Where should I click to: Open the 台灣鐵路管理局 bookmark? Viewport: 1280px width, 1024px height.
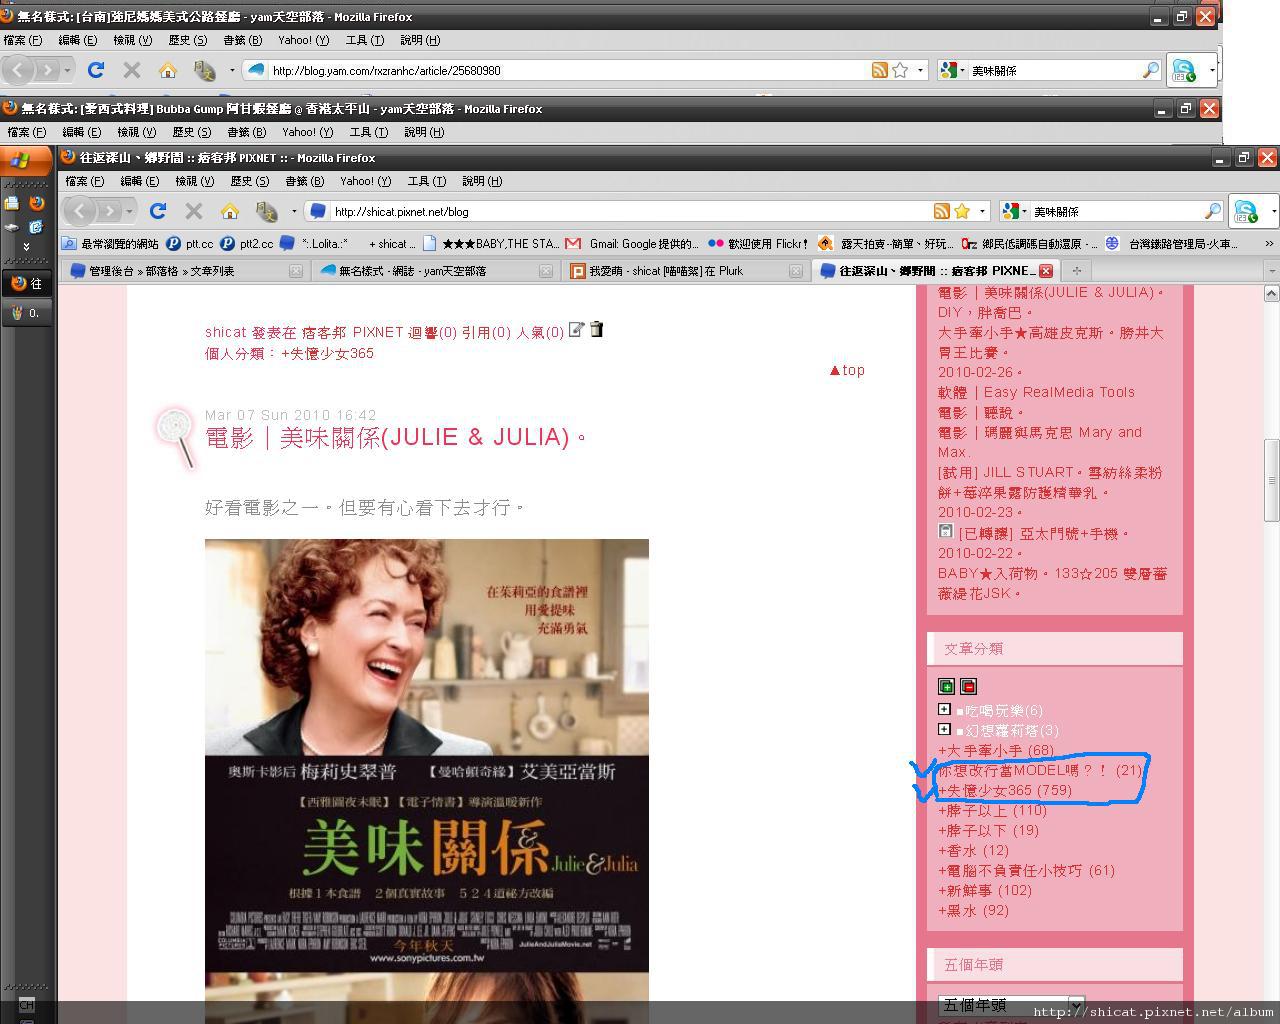(x=1172, y=243)
